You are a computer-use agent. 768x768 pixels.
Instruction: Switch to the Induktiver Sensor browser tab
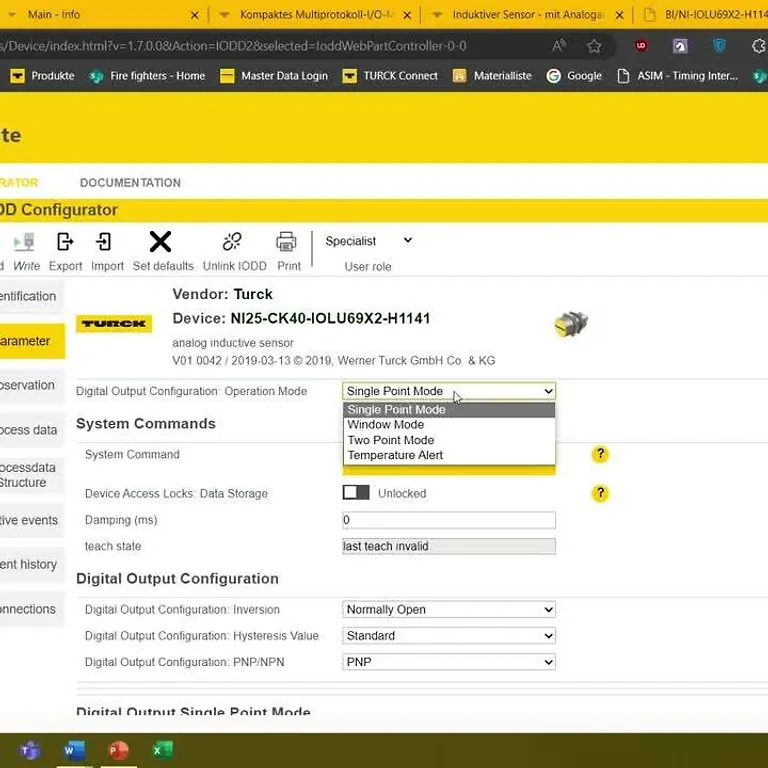527,15
